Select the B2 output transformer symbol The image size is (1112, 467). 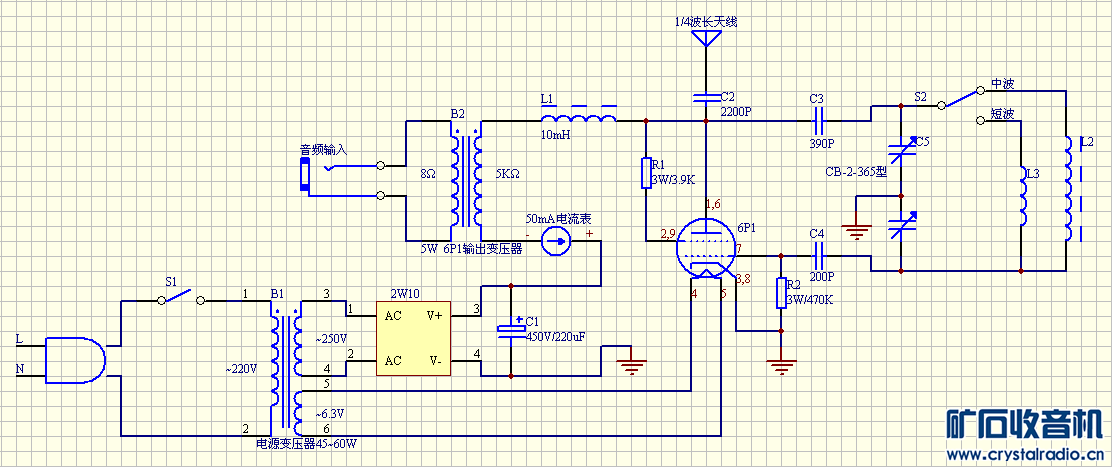click(467, 181)
